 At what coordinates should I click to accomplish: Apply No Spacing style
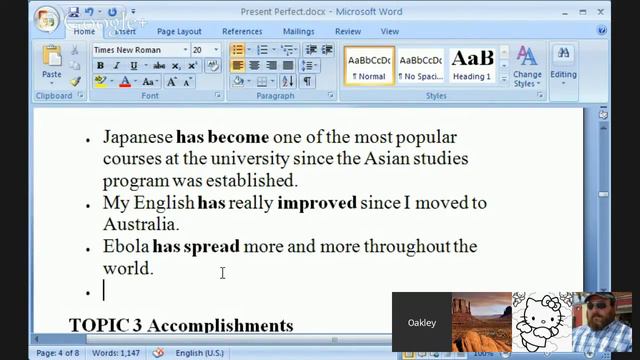(421, 66)
